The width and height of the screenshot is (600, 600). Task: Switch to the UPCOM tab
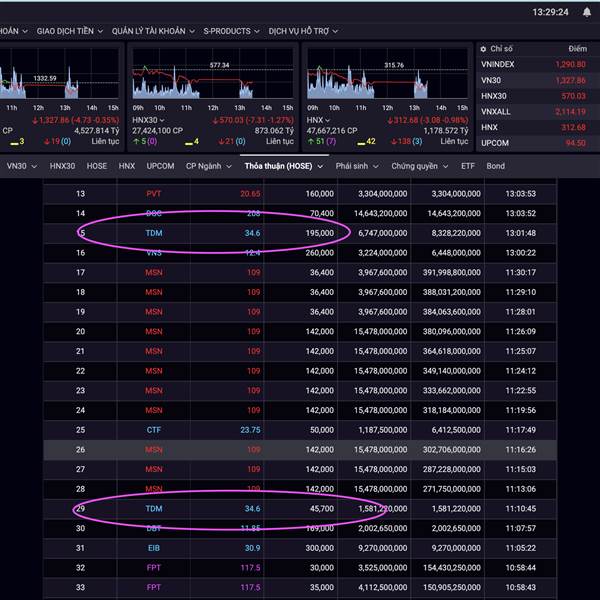coord(160,166)
